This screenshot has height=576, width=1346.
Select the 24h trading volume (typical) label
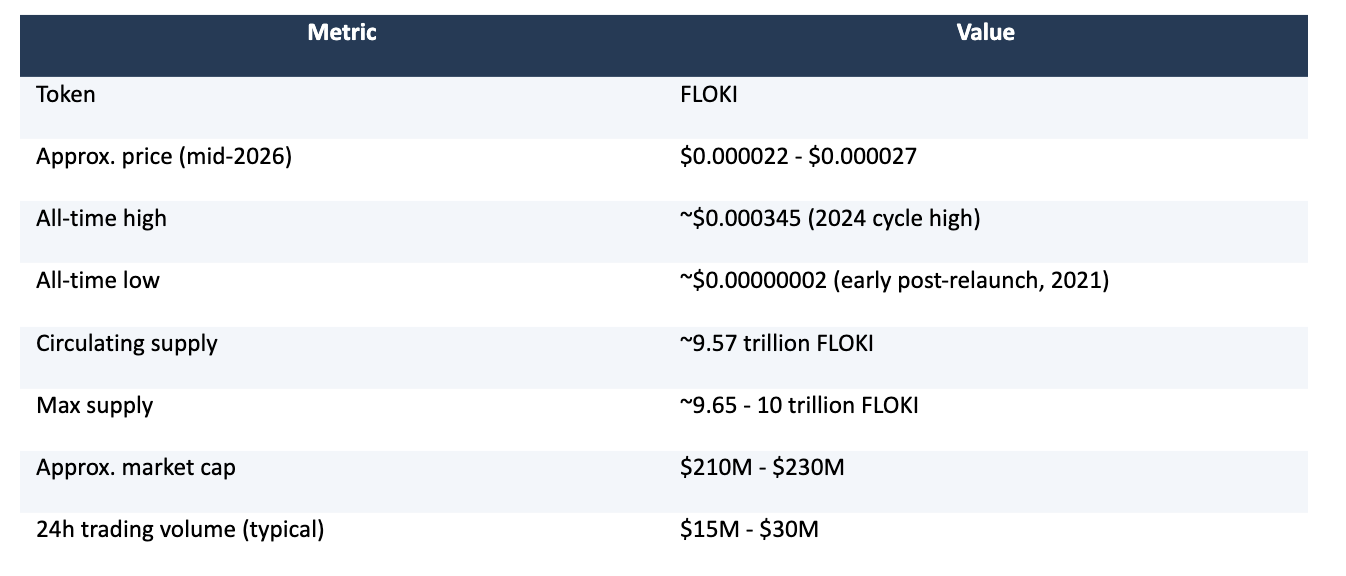tap(180, 529)
